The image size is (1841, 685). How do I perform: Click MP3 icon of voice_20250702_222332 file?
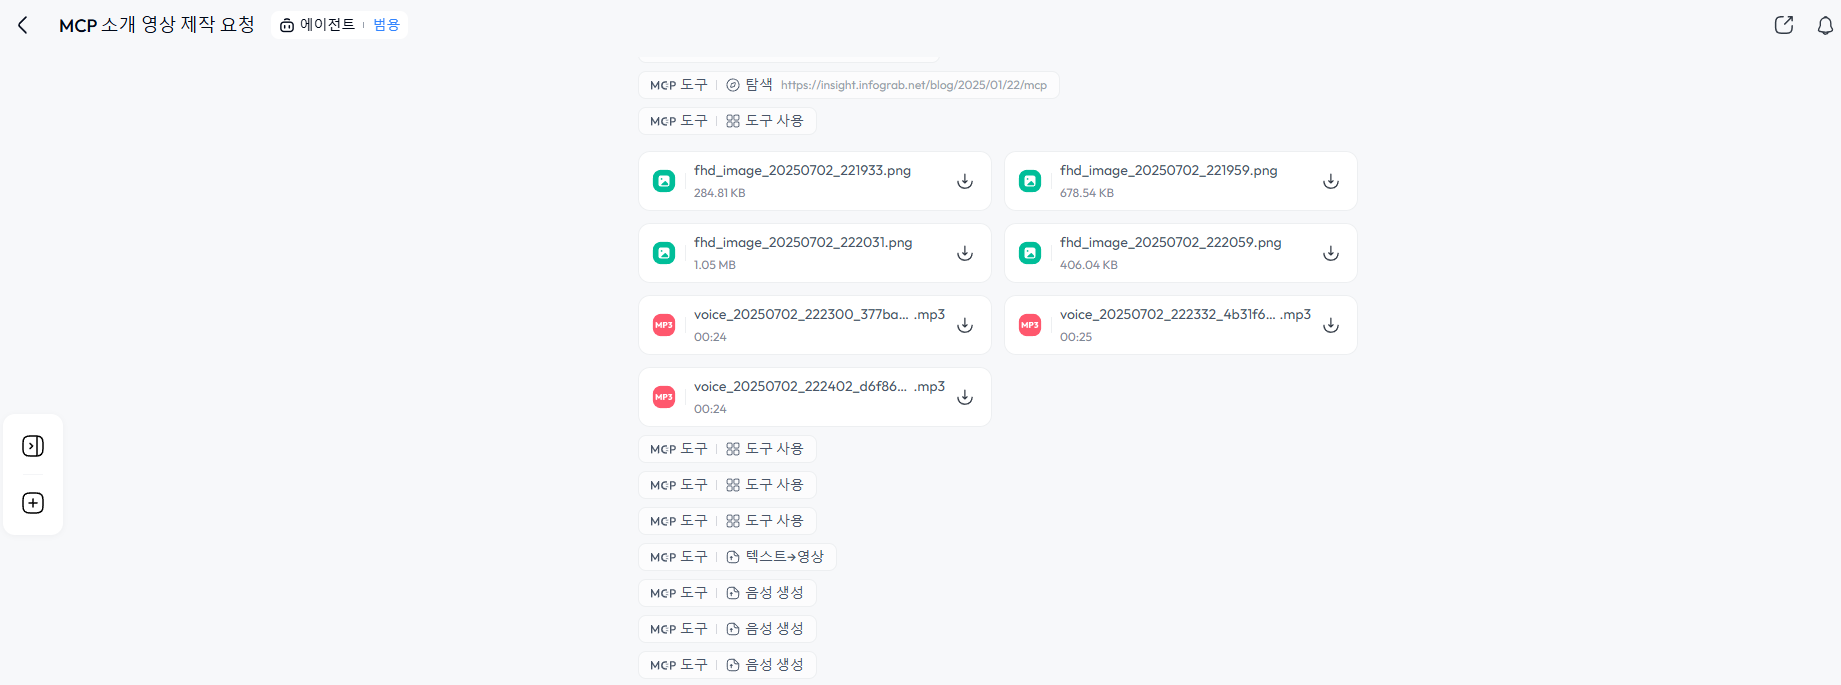coord(1030,325)
